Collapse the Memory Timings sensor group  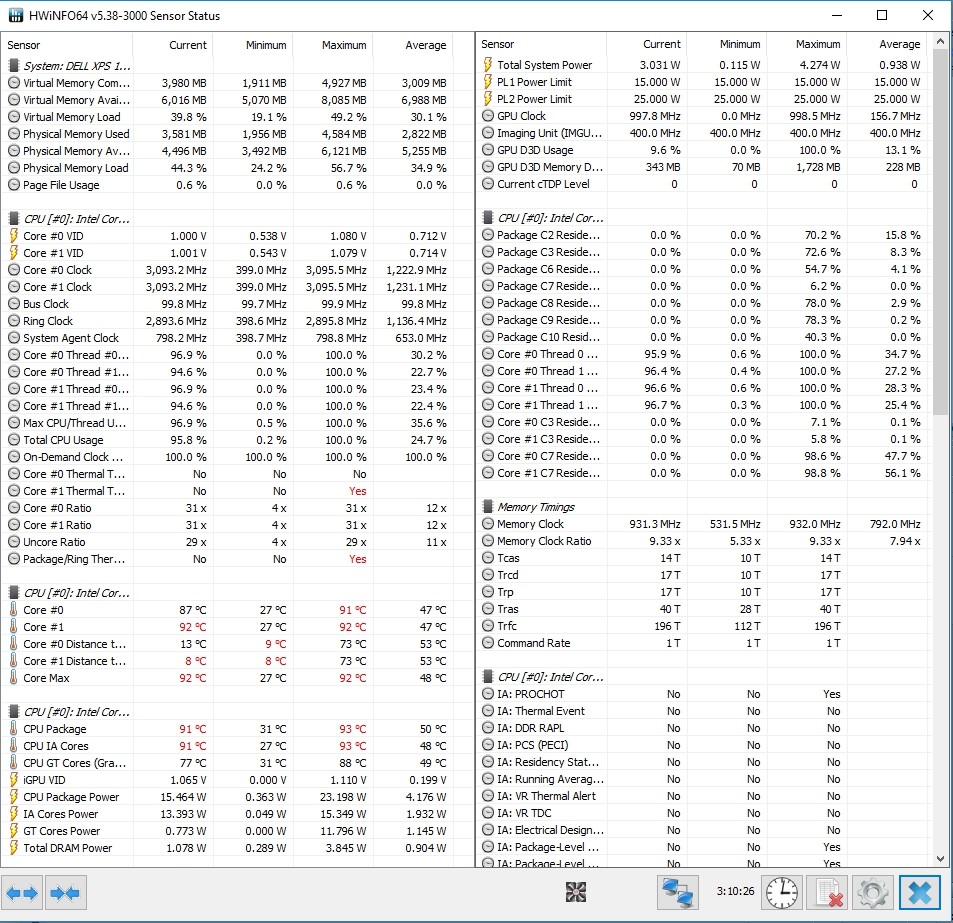pos(488,507)
